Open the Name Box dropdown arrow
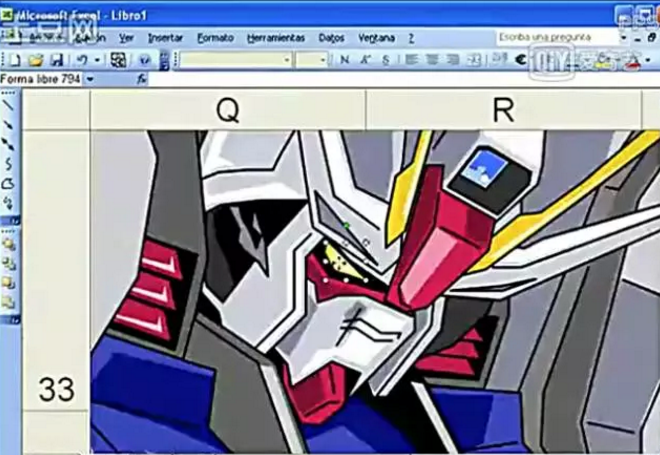The image size is (660, 455). 90,79
